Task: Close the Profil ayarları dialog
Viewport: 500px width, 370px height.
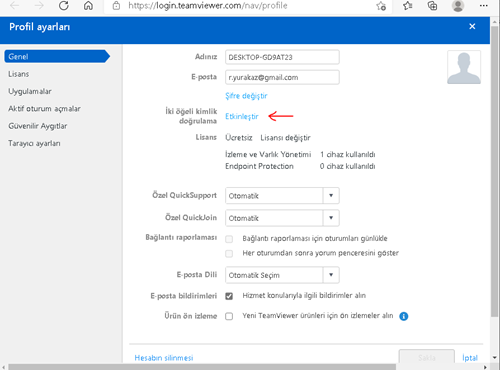Action: pos(472,26)
